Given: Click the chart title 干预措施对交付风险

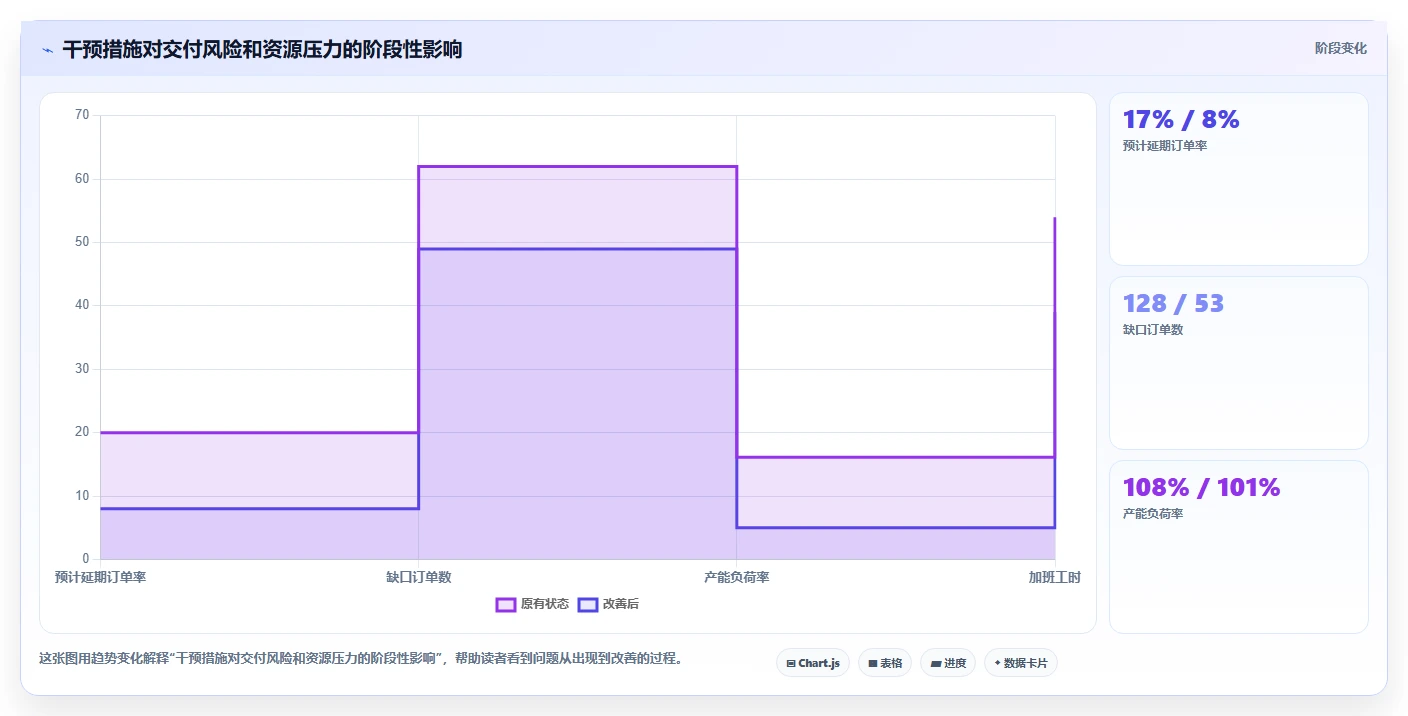Looking at the screenshot, I should [x=263, y=49].
